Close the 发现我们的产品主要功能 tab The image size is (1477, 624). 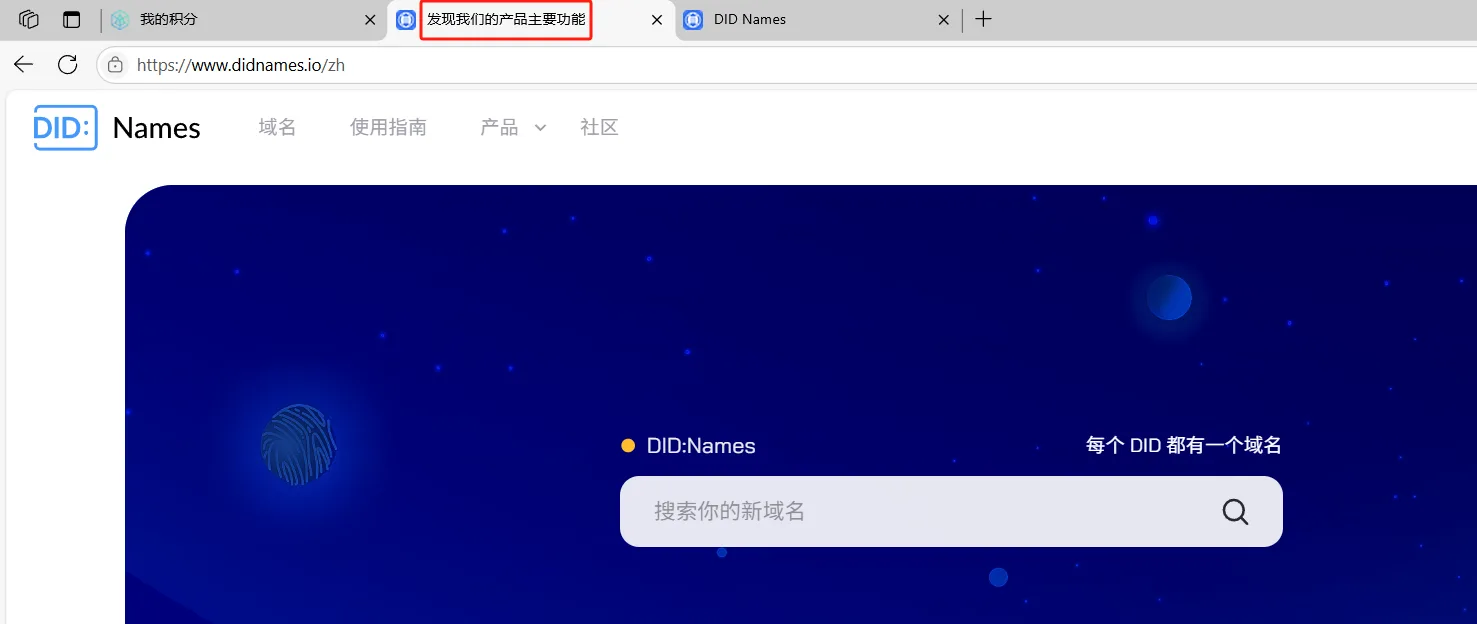(x=657, y=19)
